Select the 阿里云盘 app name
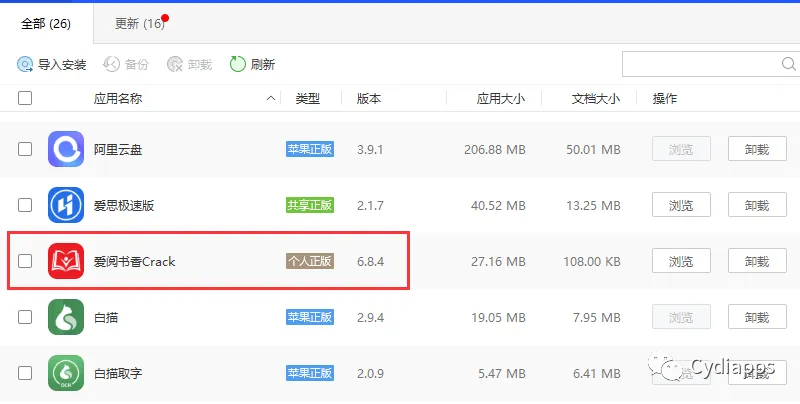This screenshot has width=800, height=404. tap(118, 149)
